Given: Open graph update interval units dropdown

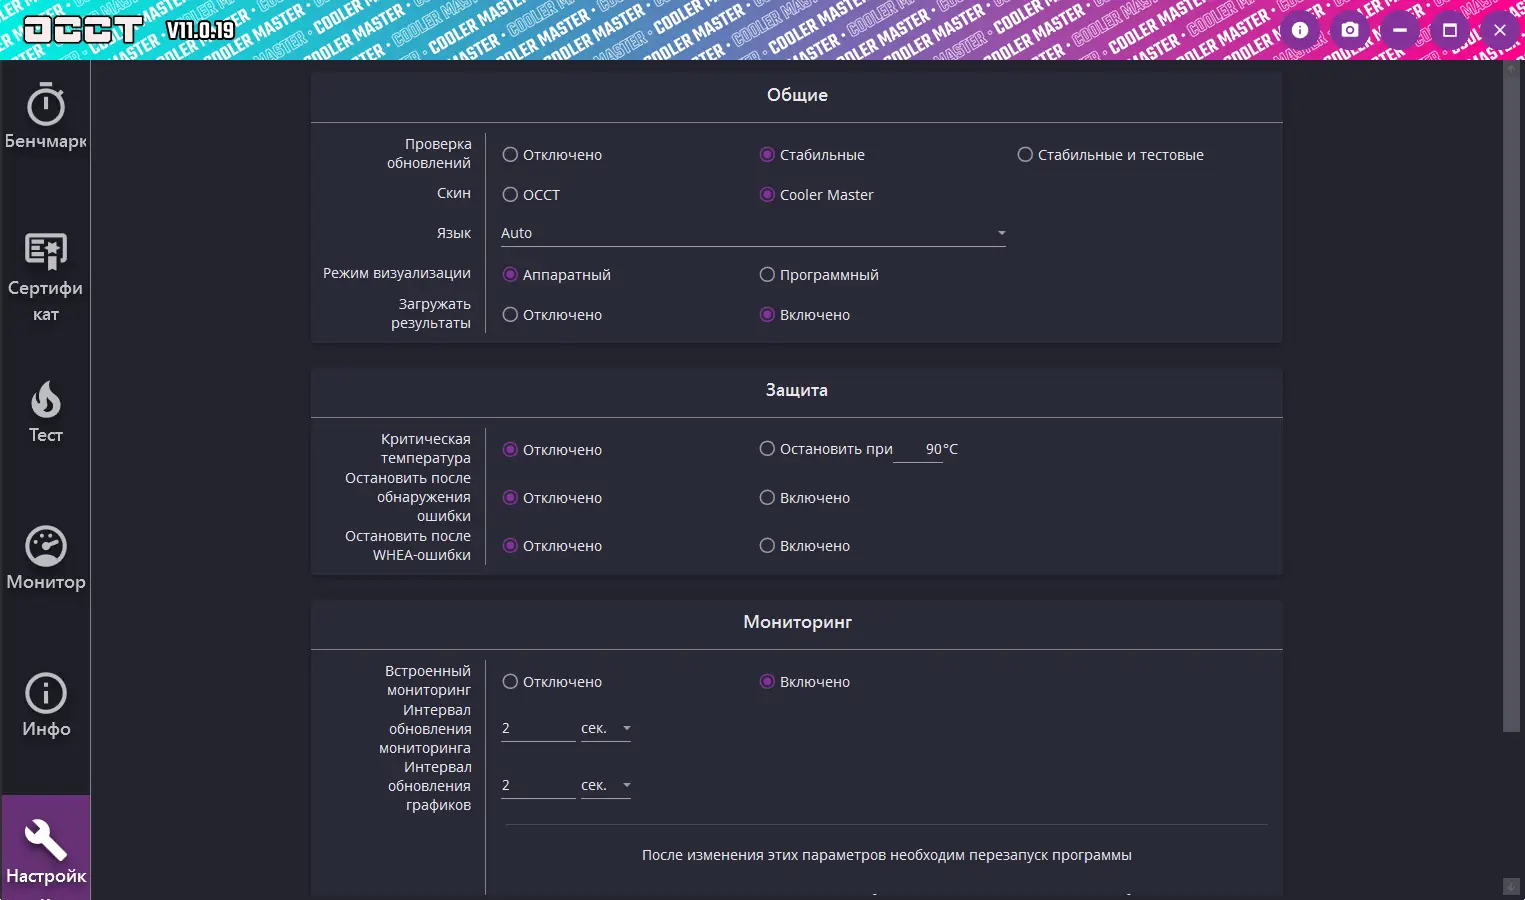Looking at the screenshot, I should (606, 786).
